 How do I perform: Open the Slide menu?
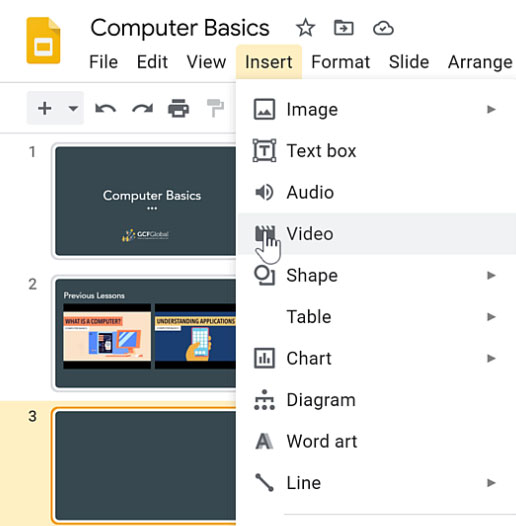[x=409, y=62]
